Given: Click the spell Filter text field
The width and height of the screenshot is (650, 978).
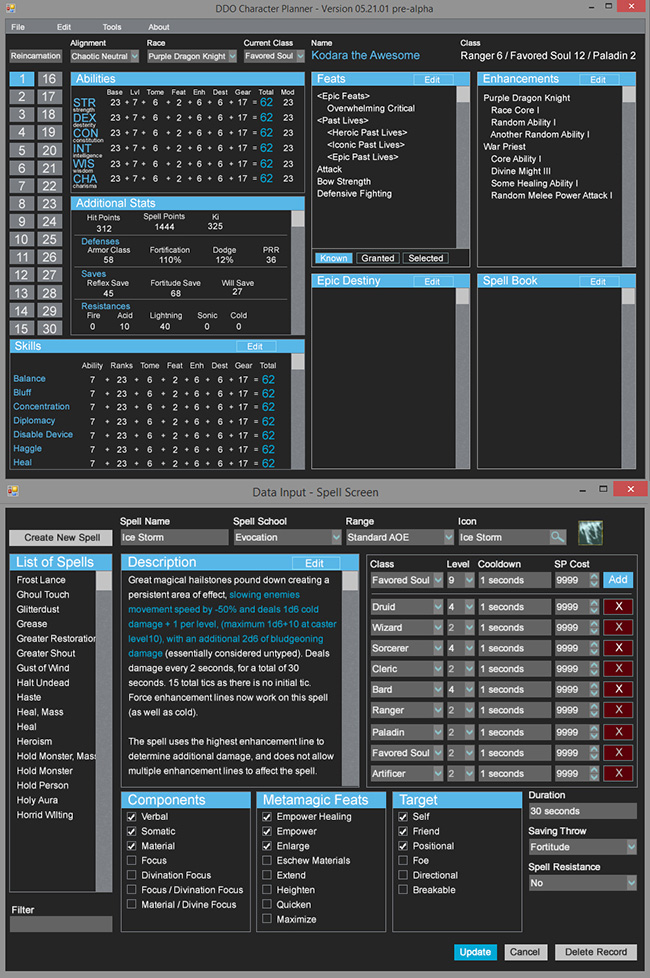Looking at the screenshot, I should [x=61, y=924].
